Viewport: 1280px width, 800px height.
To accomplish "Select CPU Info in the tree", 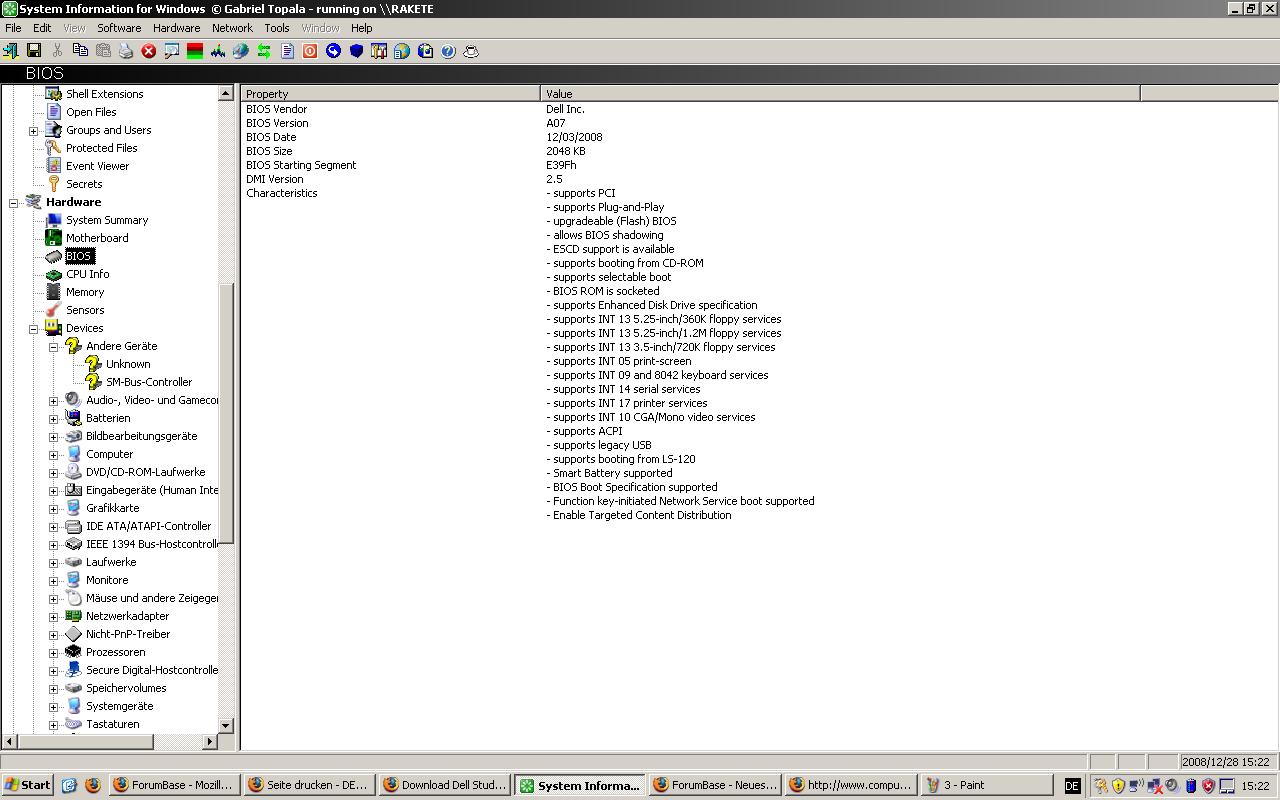I will point(88,274).
